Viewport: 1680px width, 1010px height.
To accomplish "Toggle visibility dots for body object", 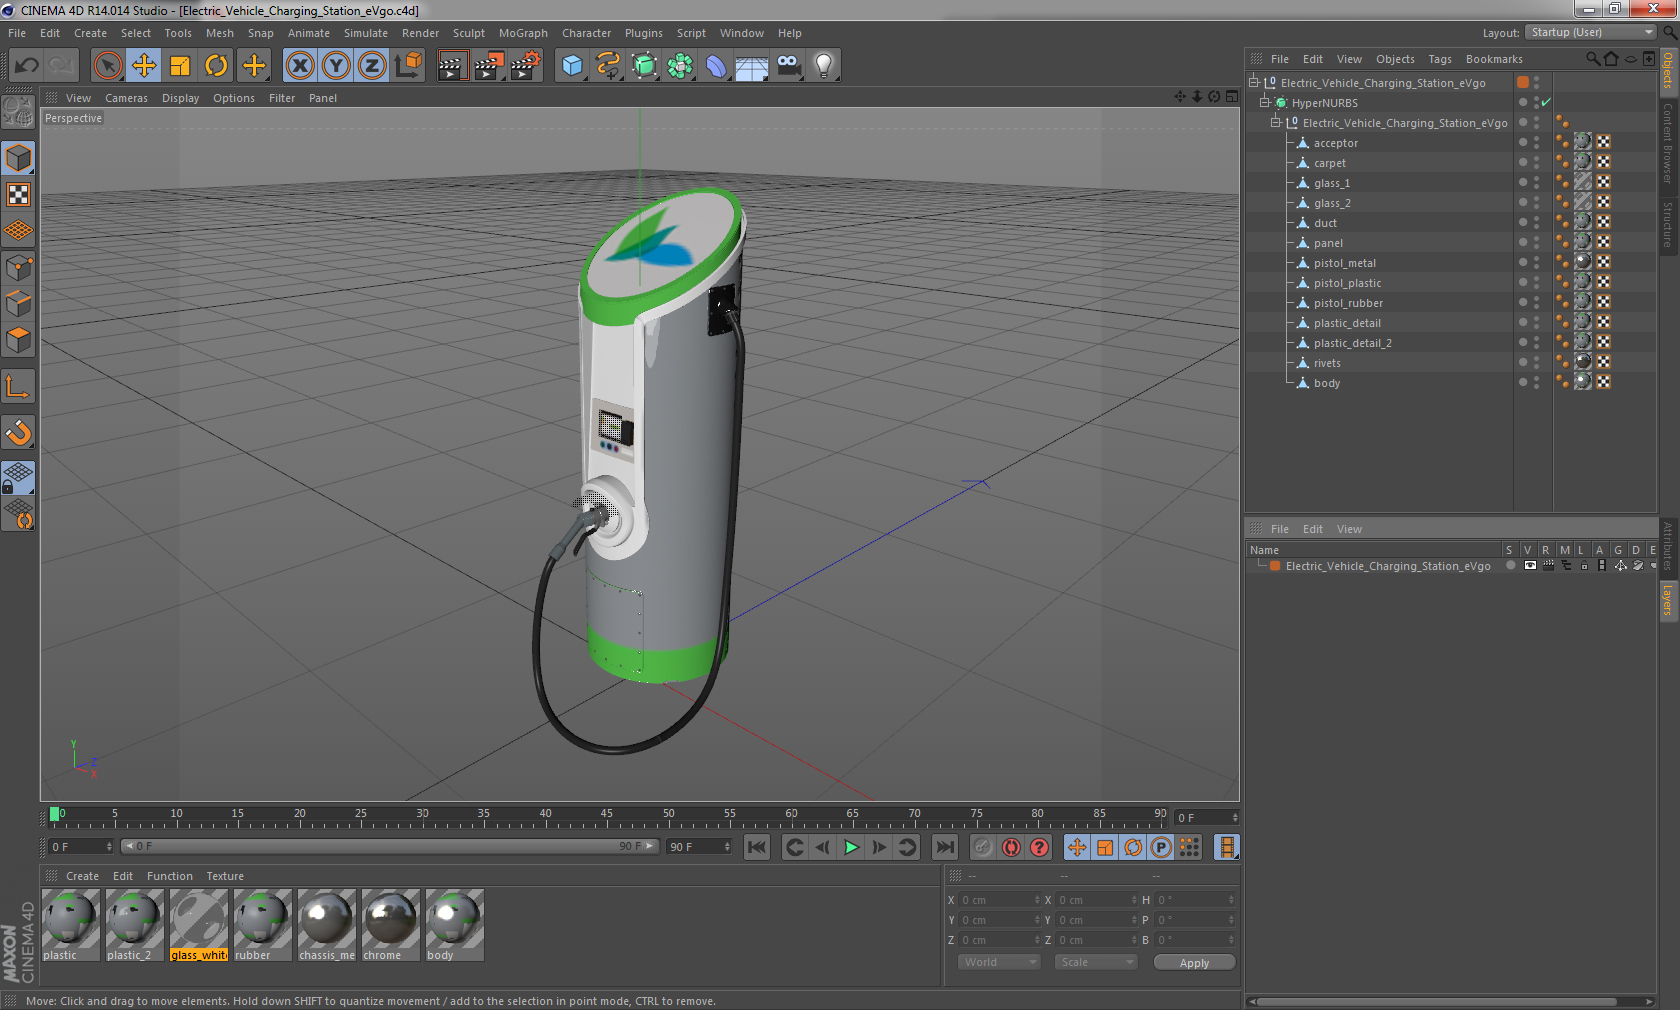I will tap(1536, 383).
